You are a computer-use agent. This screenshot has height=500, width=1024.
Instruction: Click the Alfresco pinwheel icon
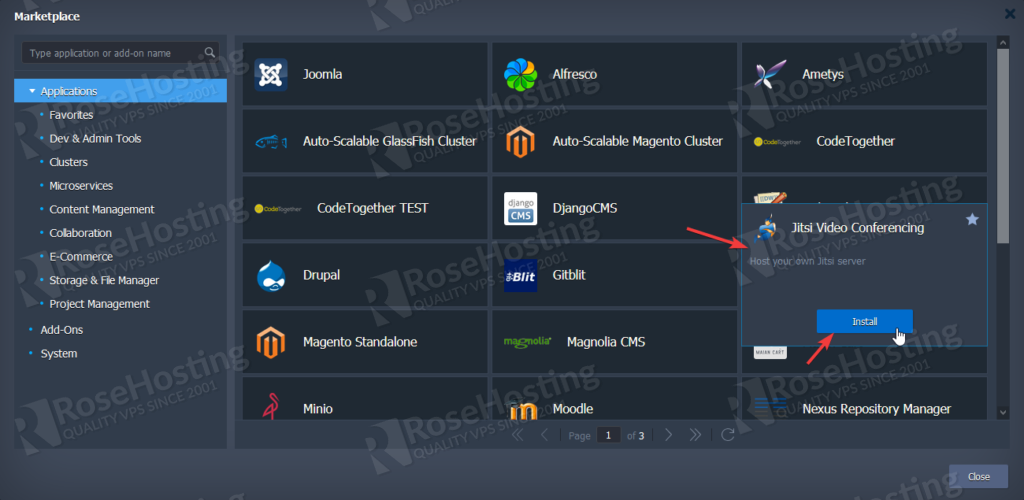pyautogui.click(x=520, y=74)
